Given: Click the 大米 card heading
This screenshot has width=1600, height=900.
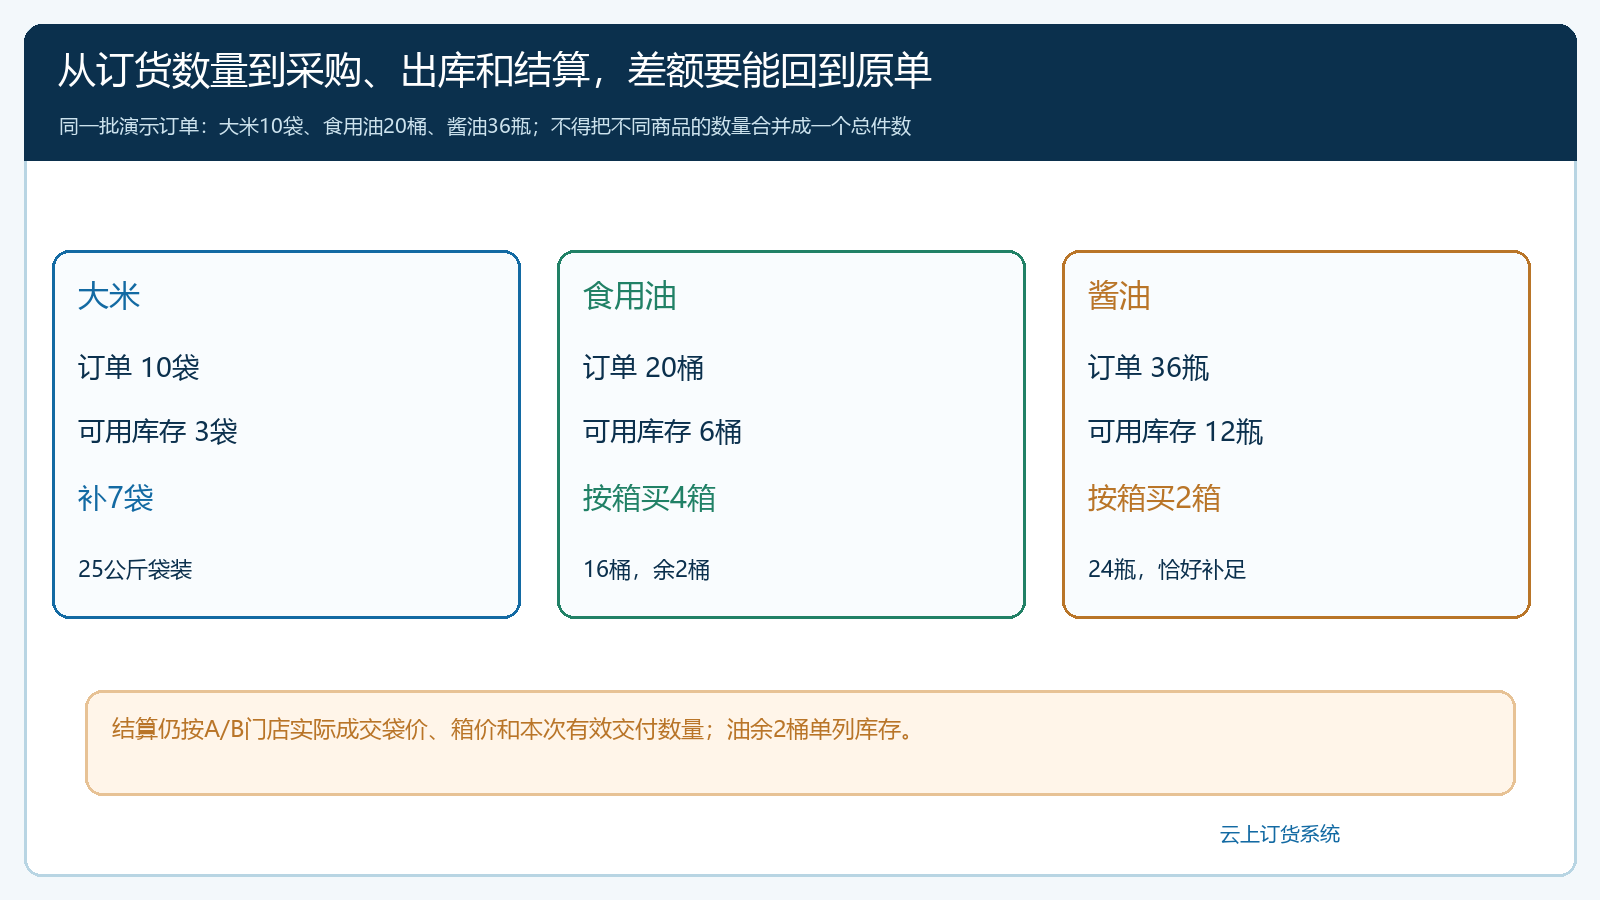Looking at the screenshot, I should 109,296.
